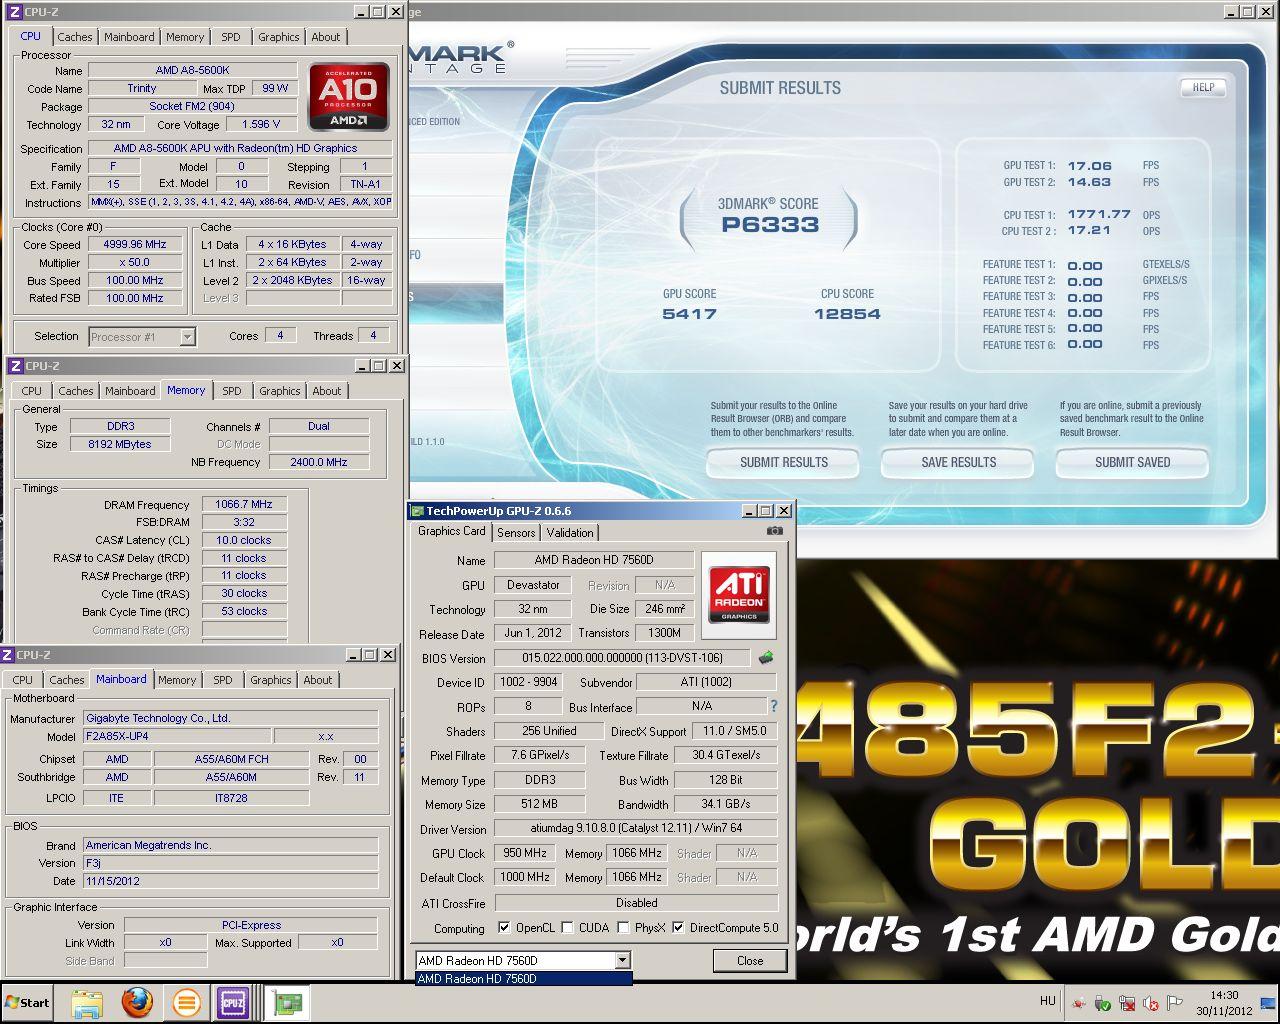Viewport: 1280px width, 1024px height.
Task: Open Mainboard tab in the top CPU-Z window
Action: pyautogui.click(x=130, y=37)
